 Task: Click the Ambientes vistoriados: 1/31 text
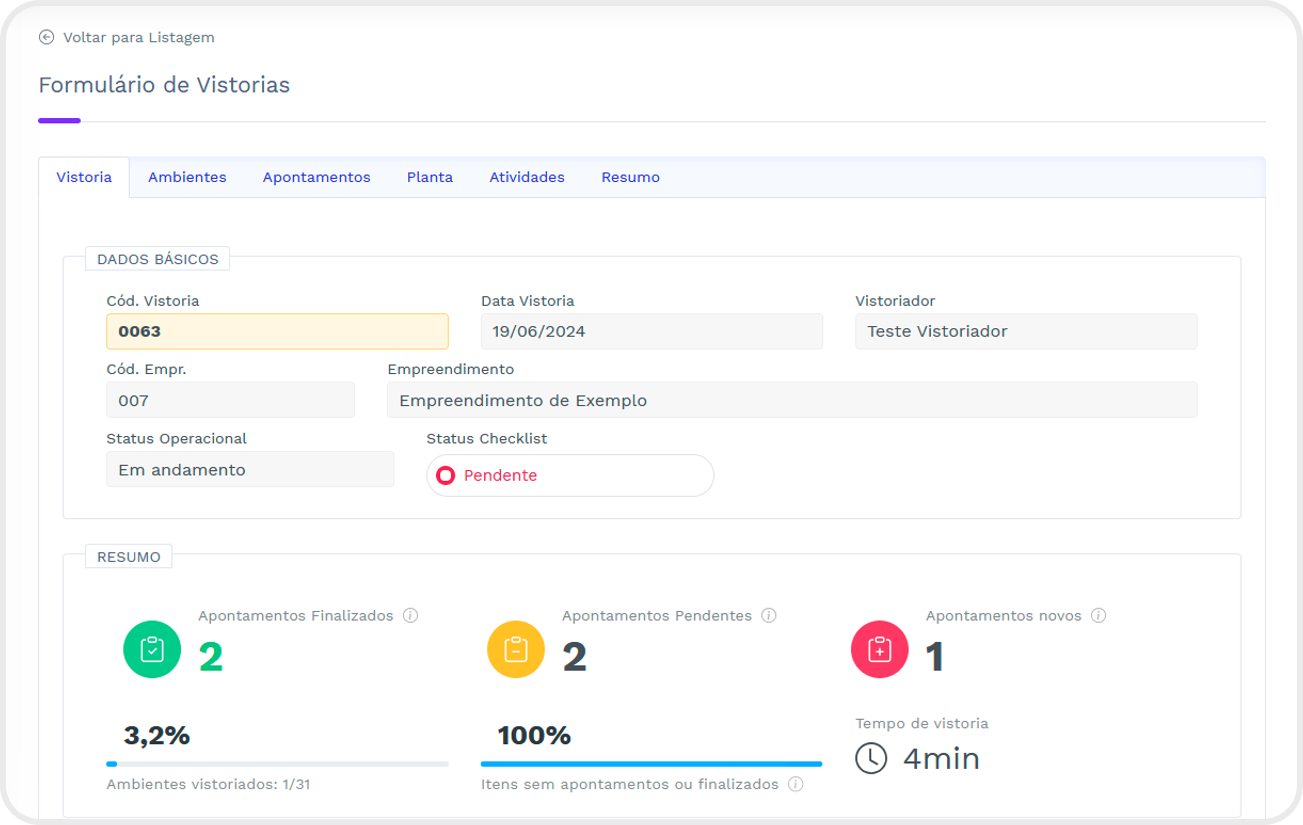click(208, 785)
